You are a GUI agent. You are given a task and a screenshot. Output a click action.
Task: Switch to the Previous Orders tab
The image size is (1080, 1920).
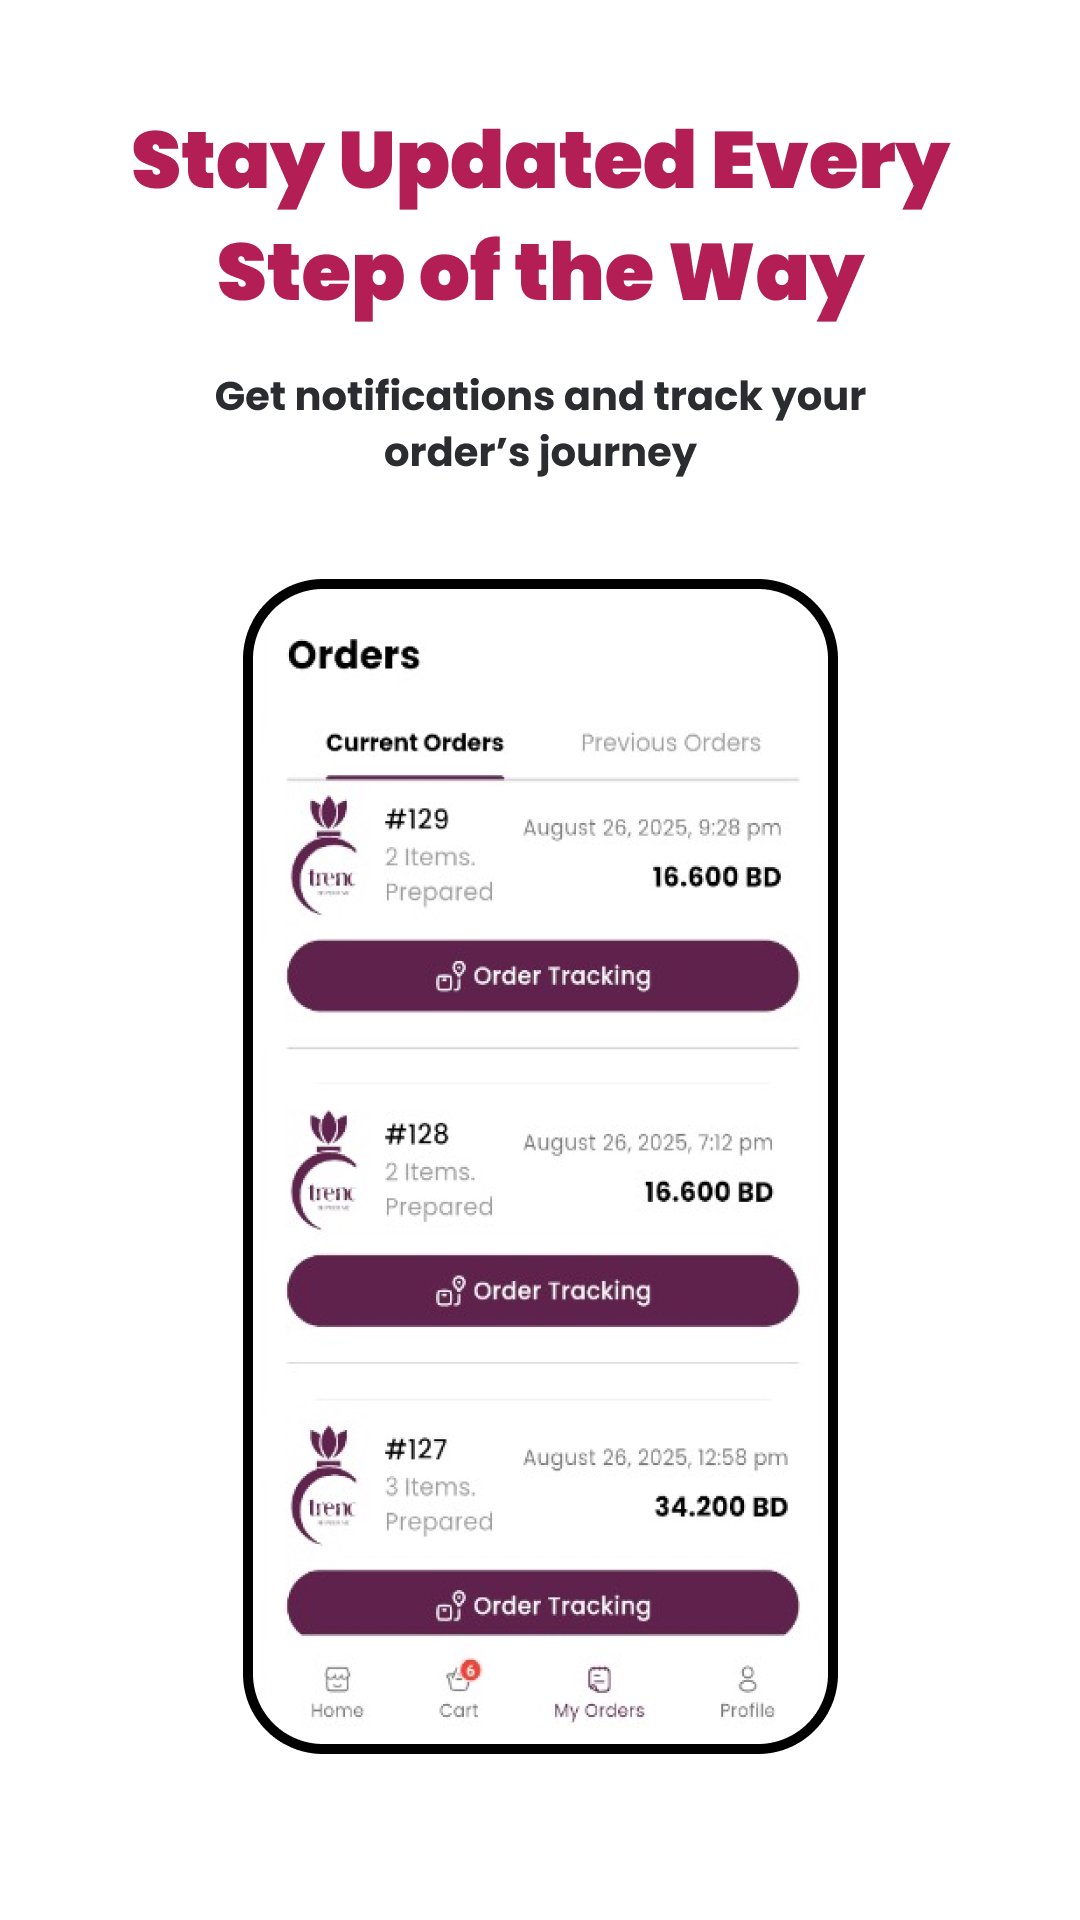(670, 743)
